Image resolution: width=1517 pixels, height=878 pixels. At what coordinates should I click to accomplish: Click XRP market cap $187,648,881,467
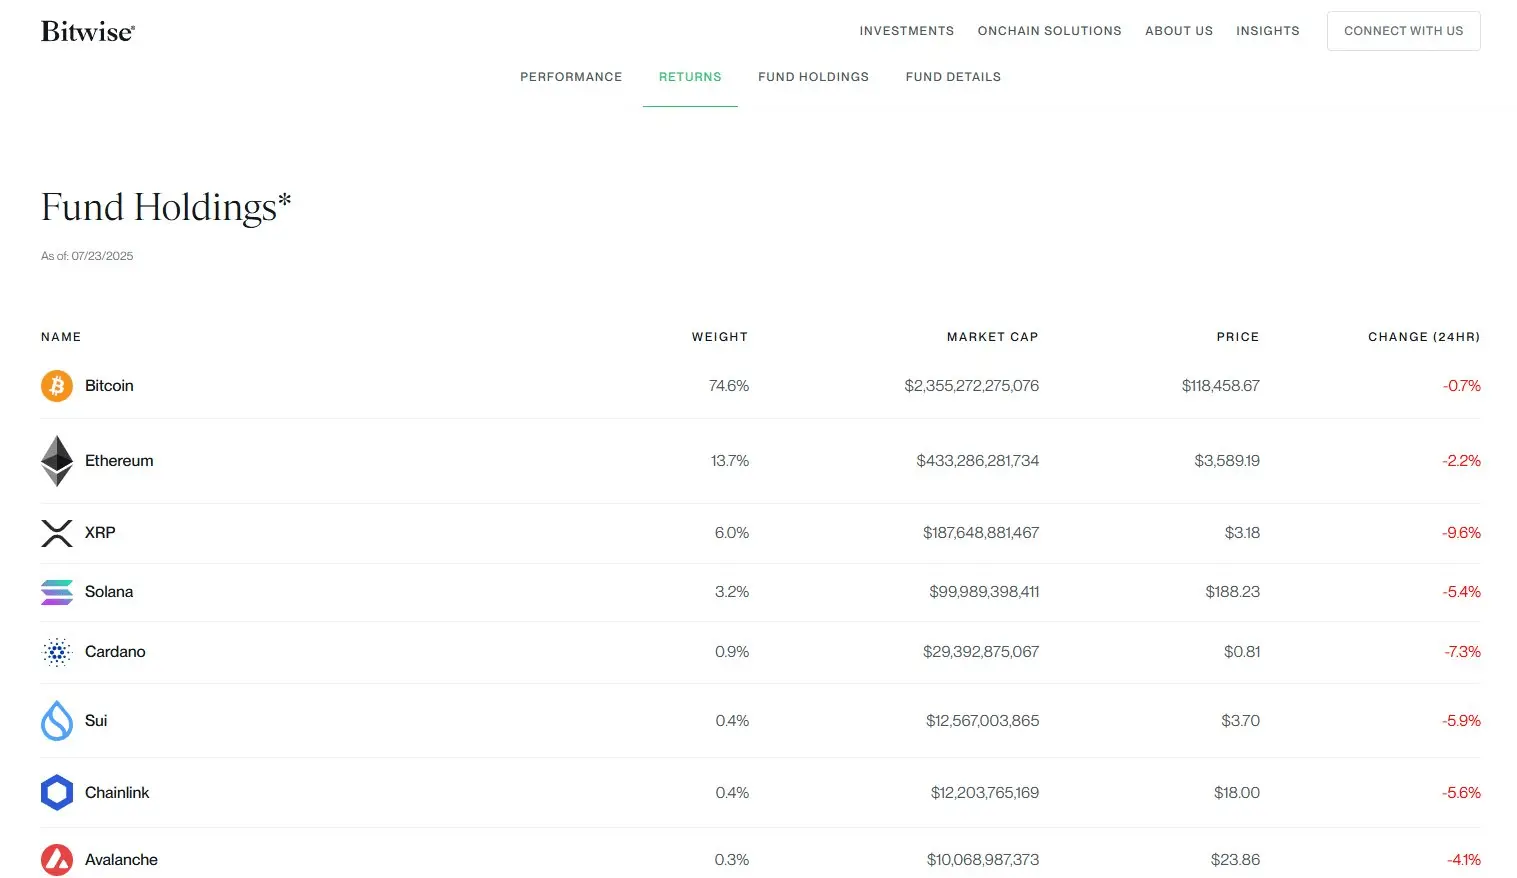point(981,533)
